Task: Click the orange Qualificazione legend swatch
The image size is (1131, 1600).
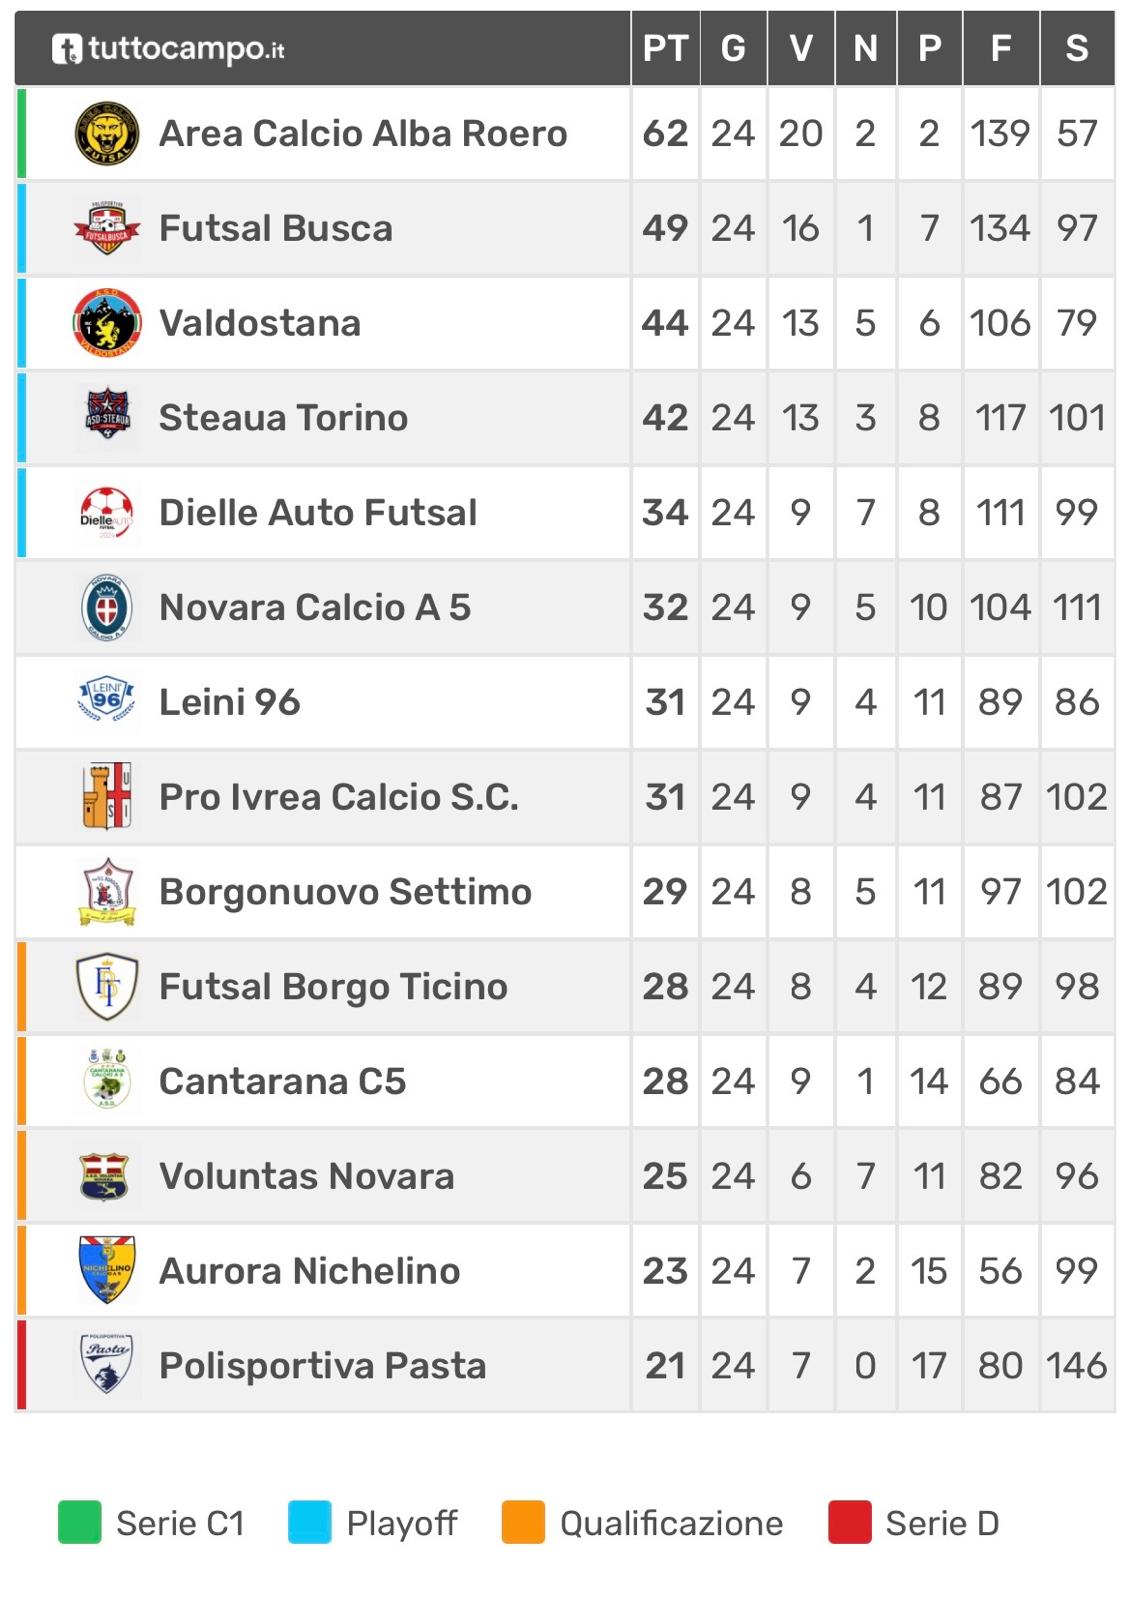Action: tap(523, 1523)
